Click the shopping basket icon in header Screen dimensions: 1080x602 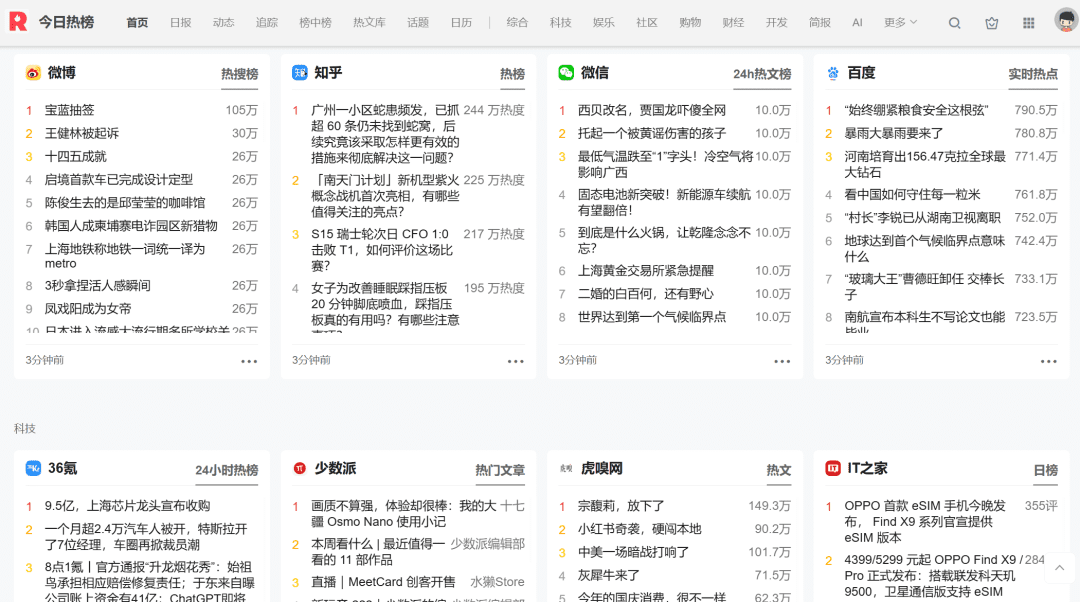tap(991, 23)
